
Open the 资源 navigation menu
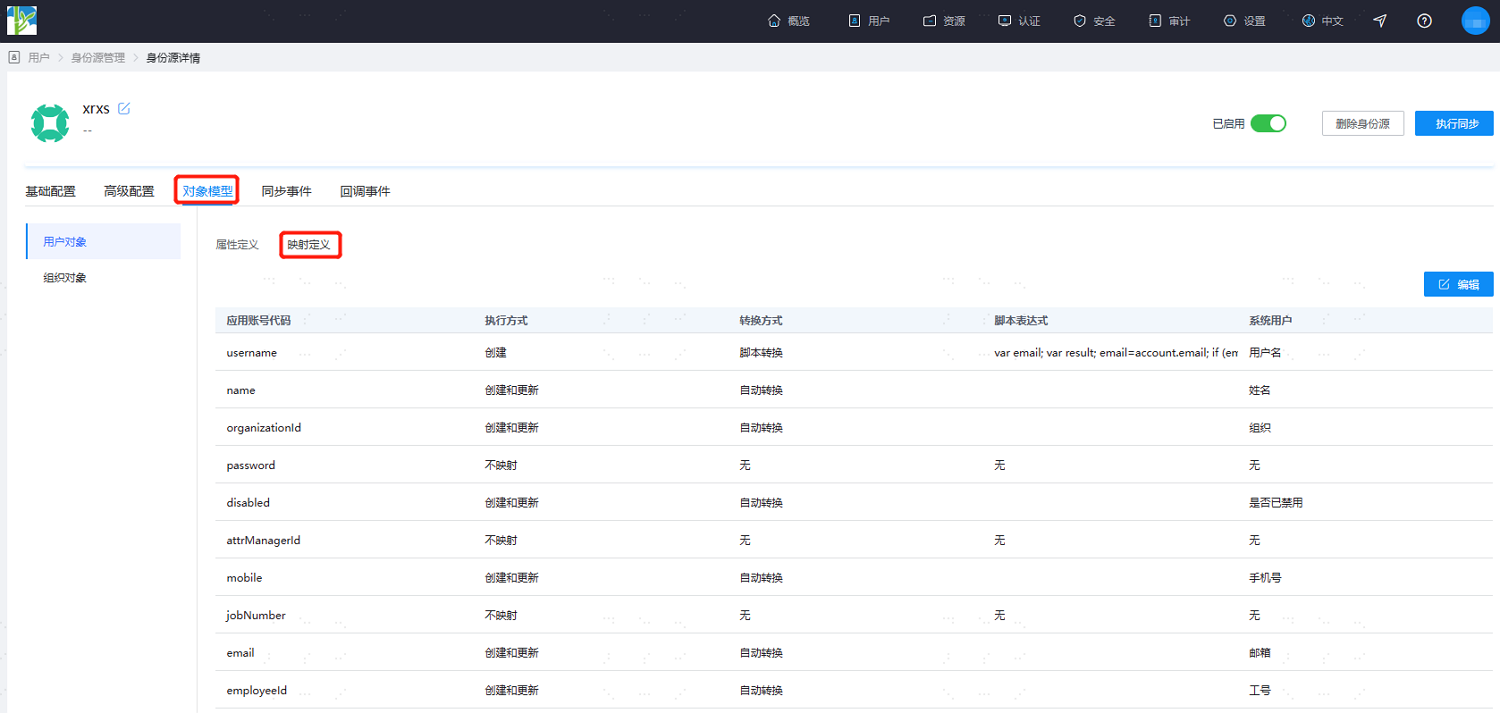[x=944, y=21]
